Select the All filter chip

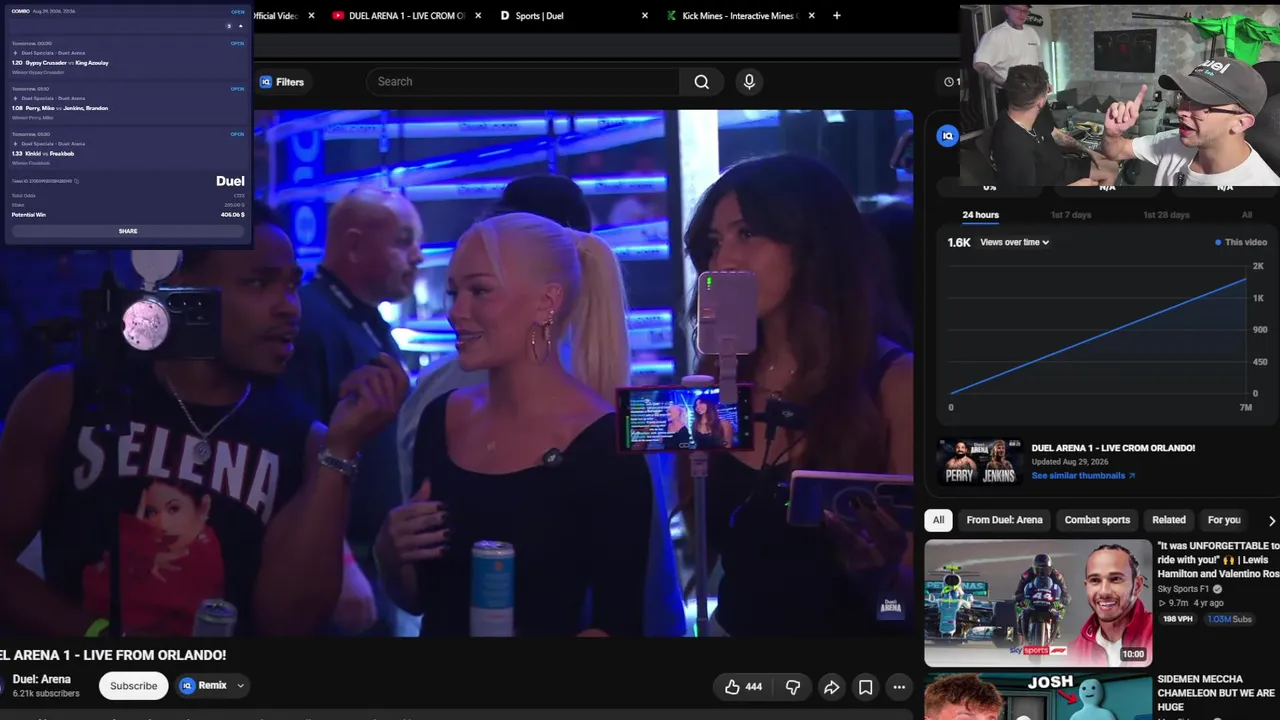tap(938, 520)
